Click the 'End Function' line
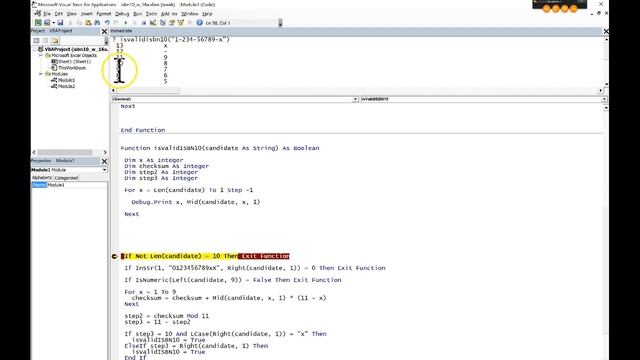 (143, 130)
